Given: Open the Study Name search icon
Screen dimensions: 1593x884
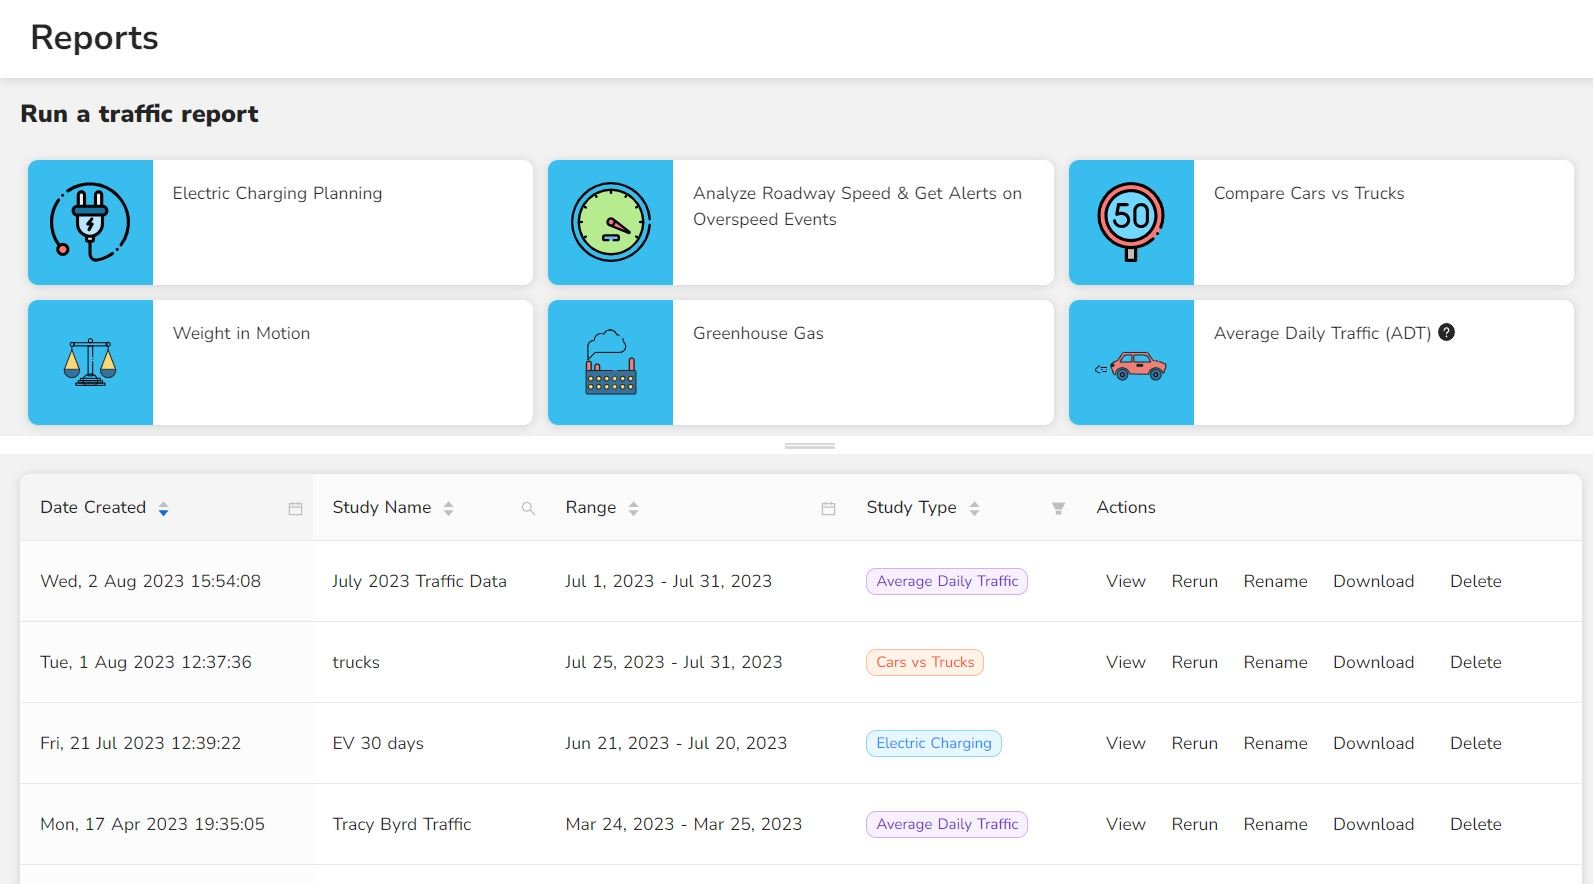Looking at the screenshot, I should click(x=528, y=509).
